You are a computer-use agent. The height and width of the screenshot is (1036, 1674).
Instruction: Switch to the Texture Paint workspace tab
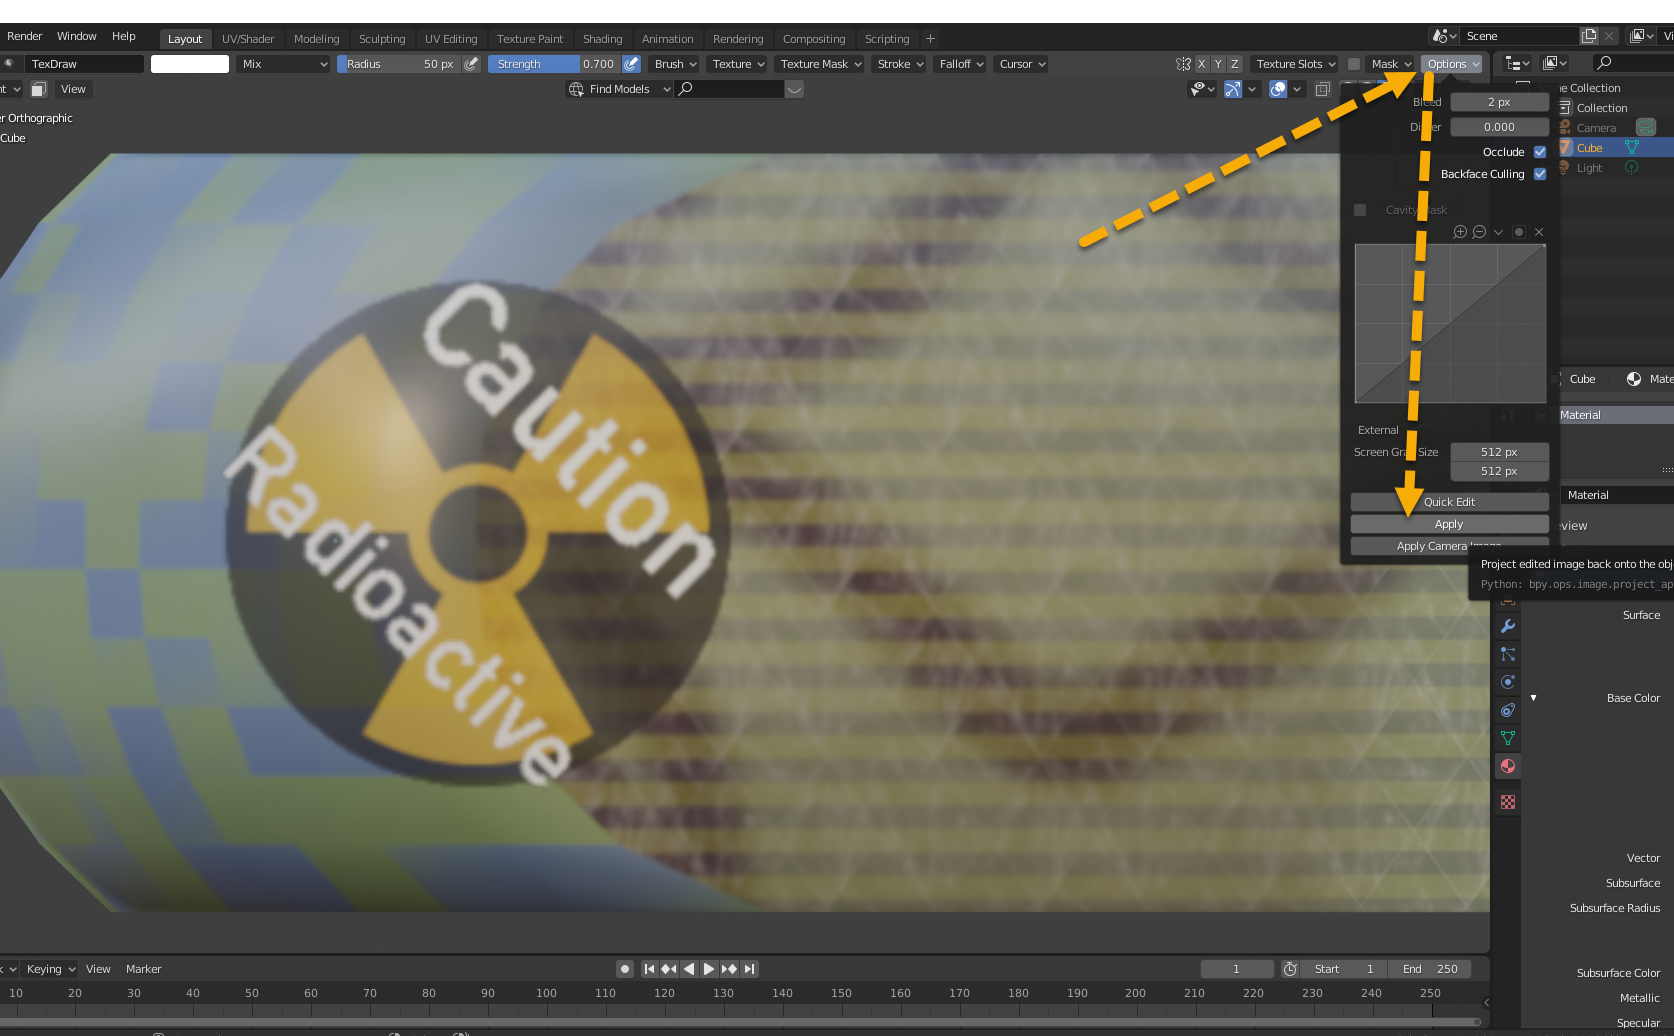coord(530,39)
